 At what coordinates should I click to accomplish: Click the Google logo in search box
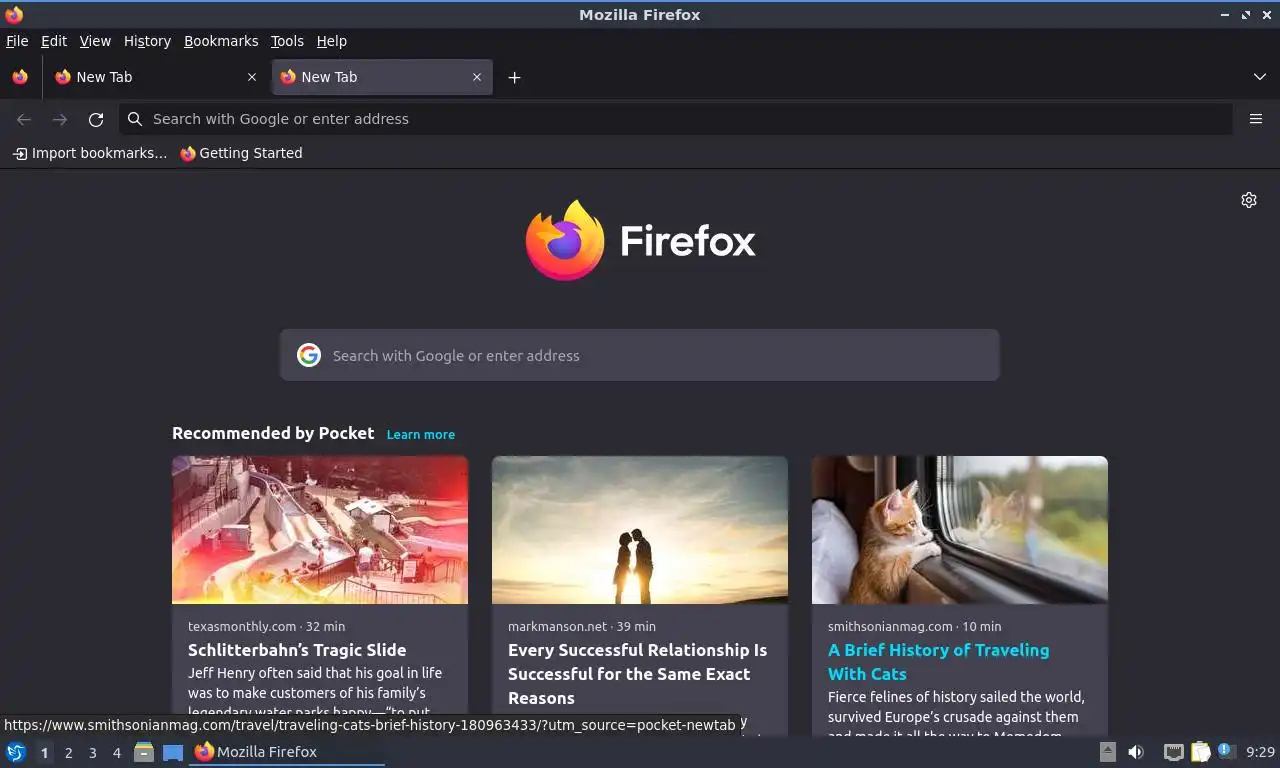pyautogui.click(x=309, y=355)
